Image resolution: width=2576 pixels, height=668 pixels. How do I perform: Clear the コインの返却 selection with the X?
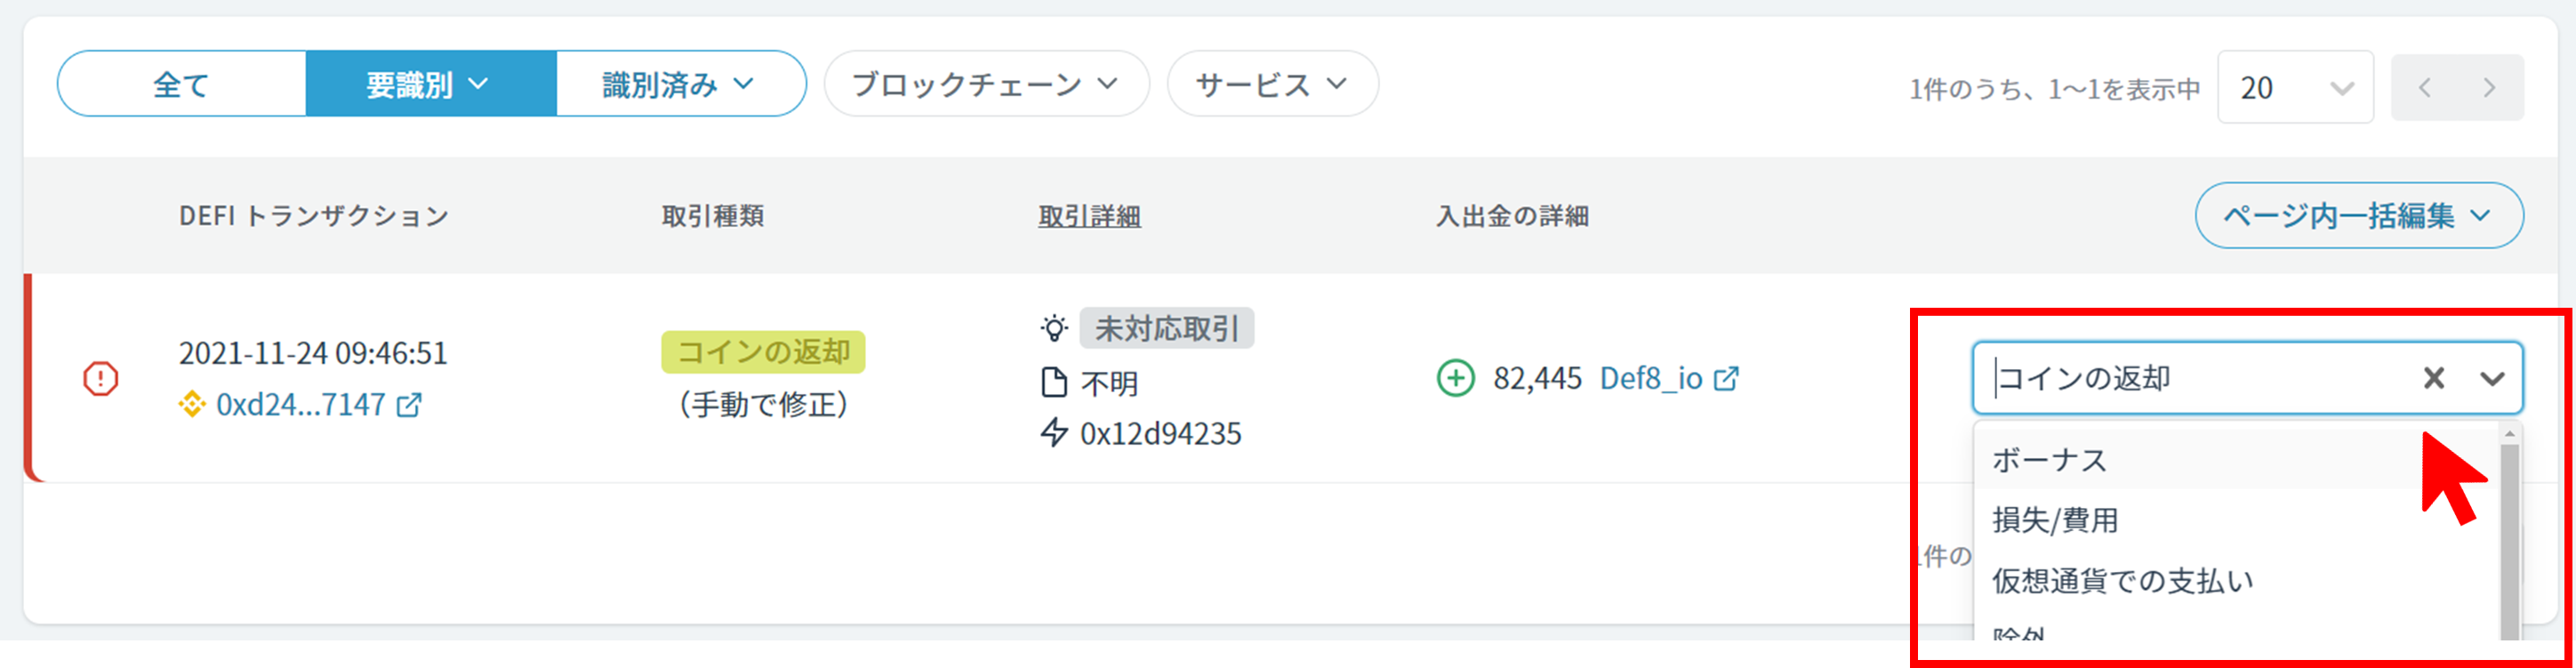click(x=2434, y=378)
